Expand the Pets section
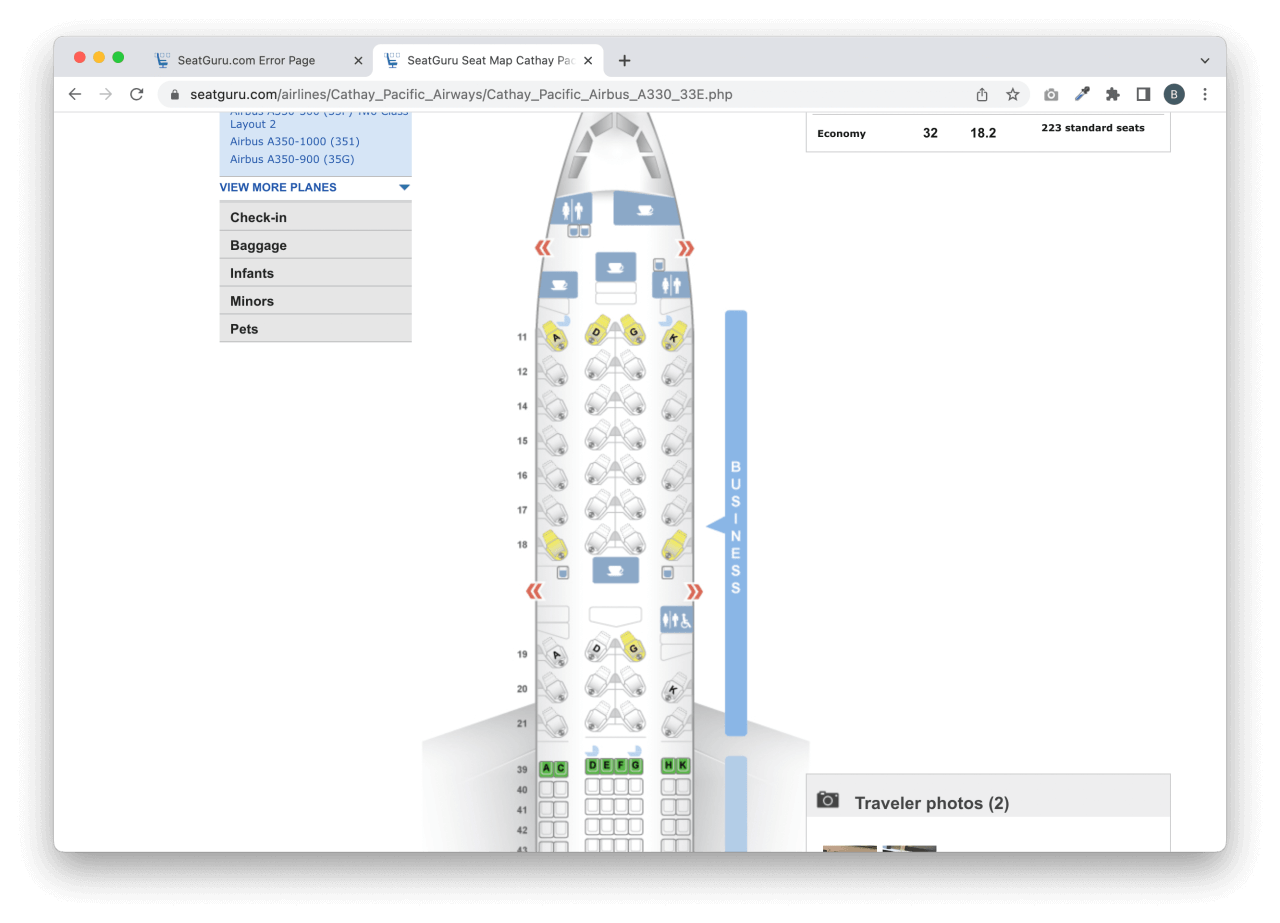This screenshot has width=1280, height=923. click(x=315, y=329)
